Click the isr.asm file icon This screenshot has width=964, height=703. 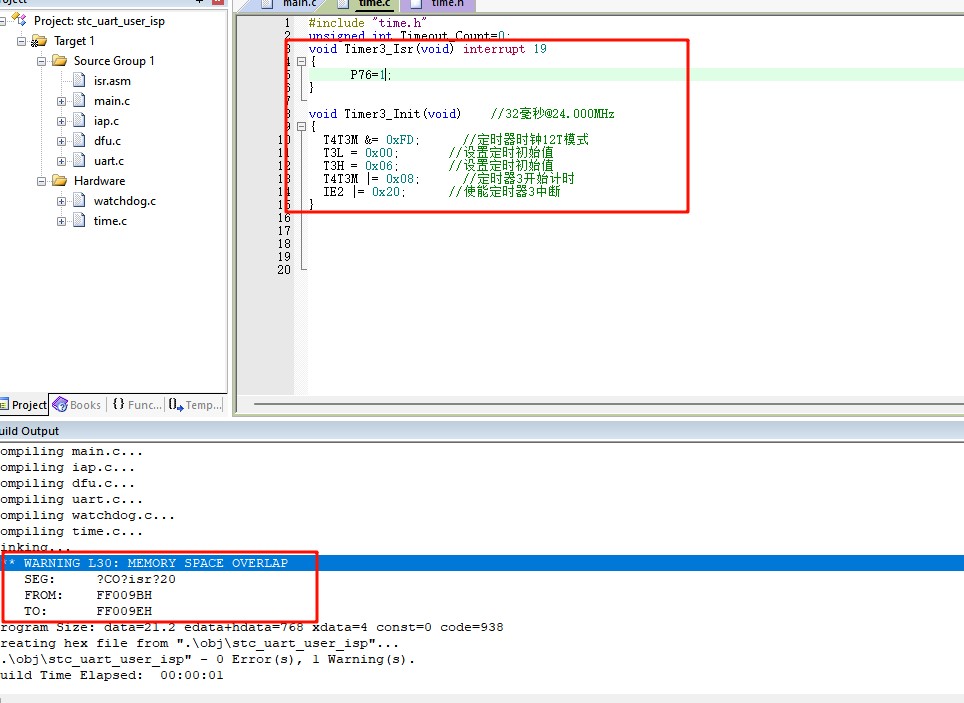(79, 81)
